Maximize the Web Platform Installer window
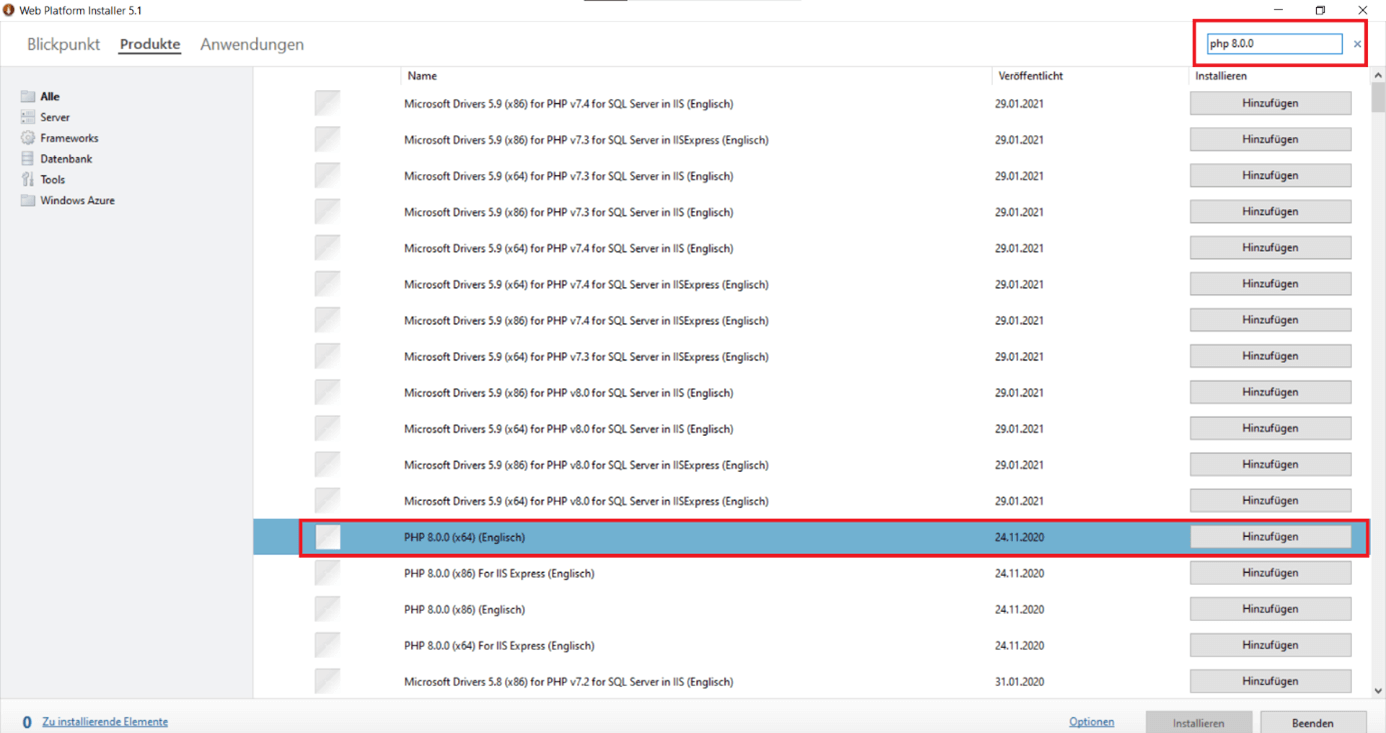The height and width of the screenshot is (733, 1386). pos(1320,10)
